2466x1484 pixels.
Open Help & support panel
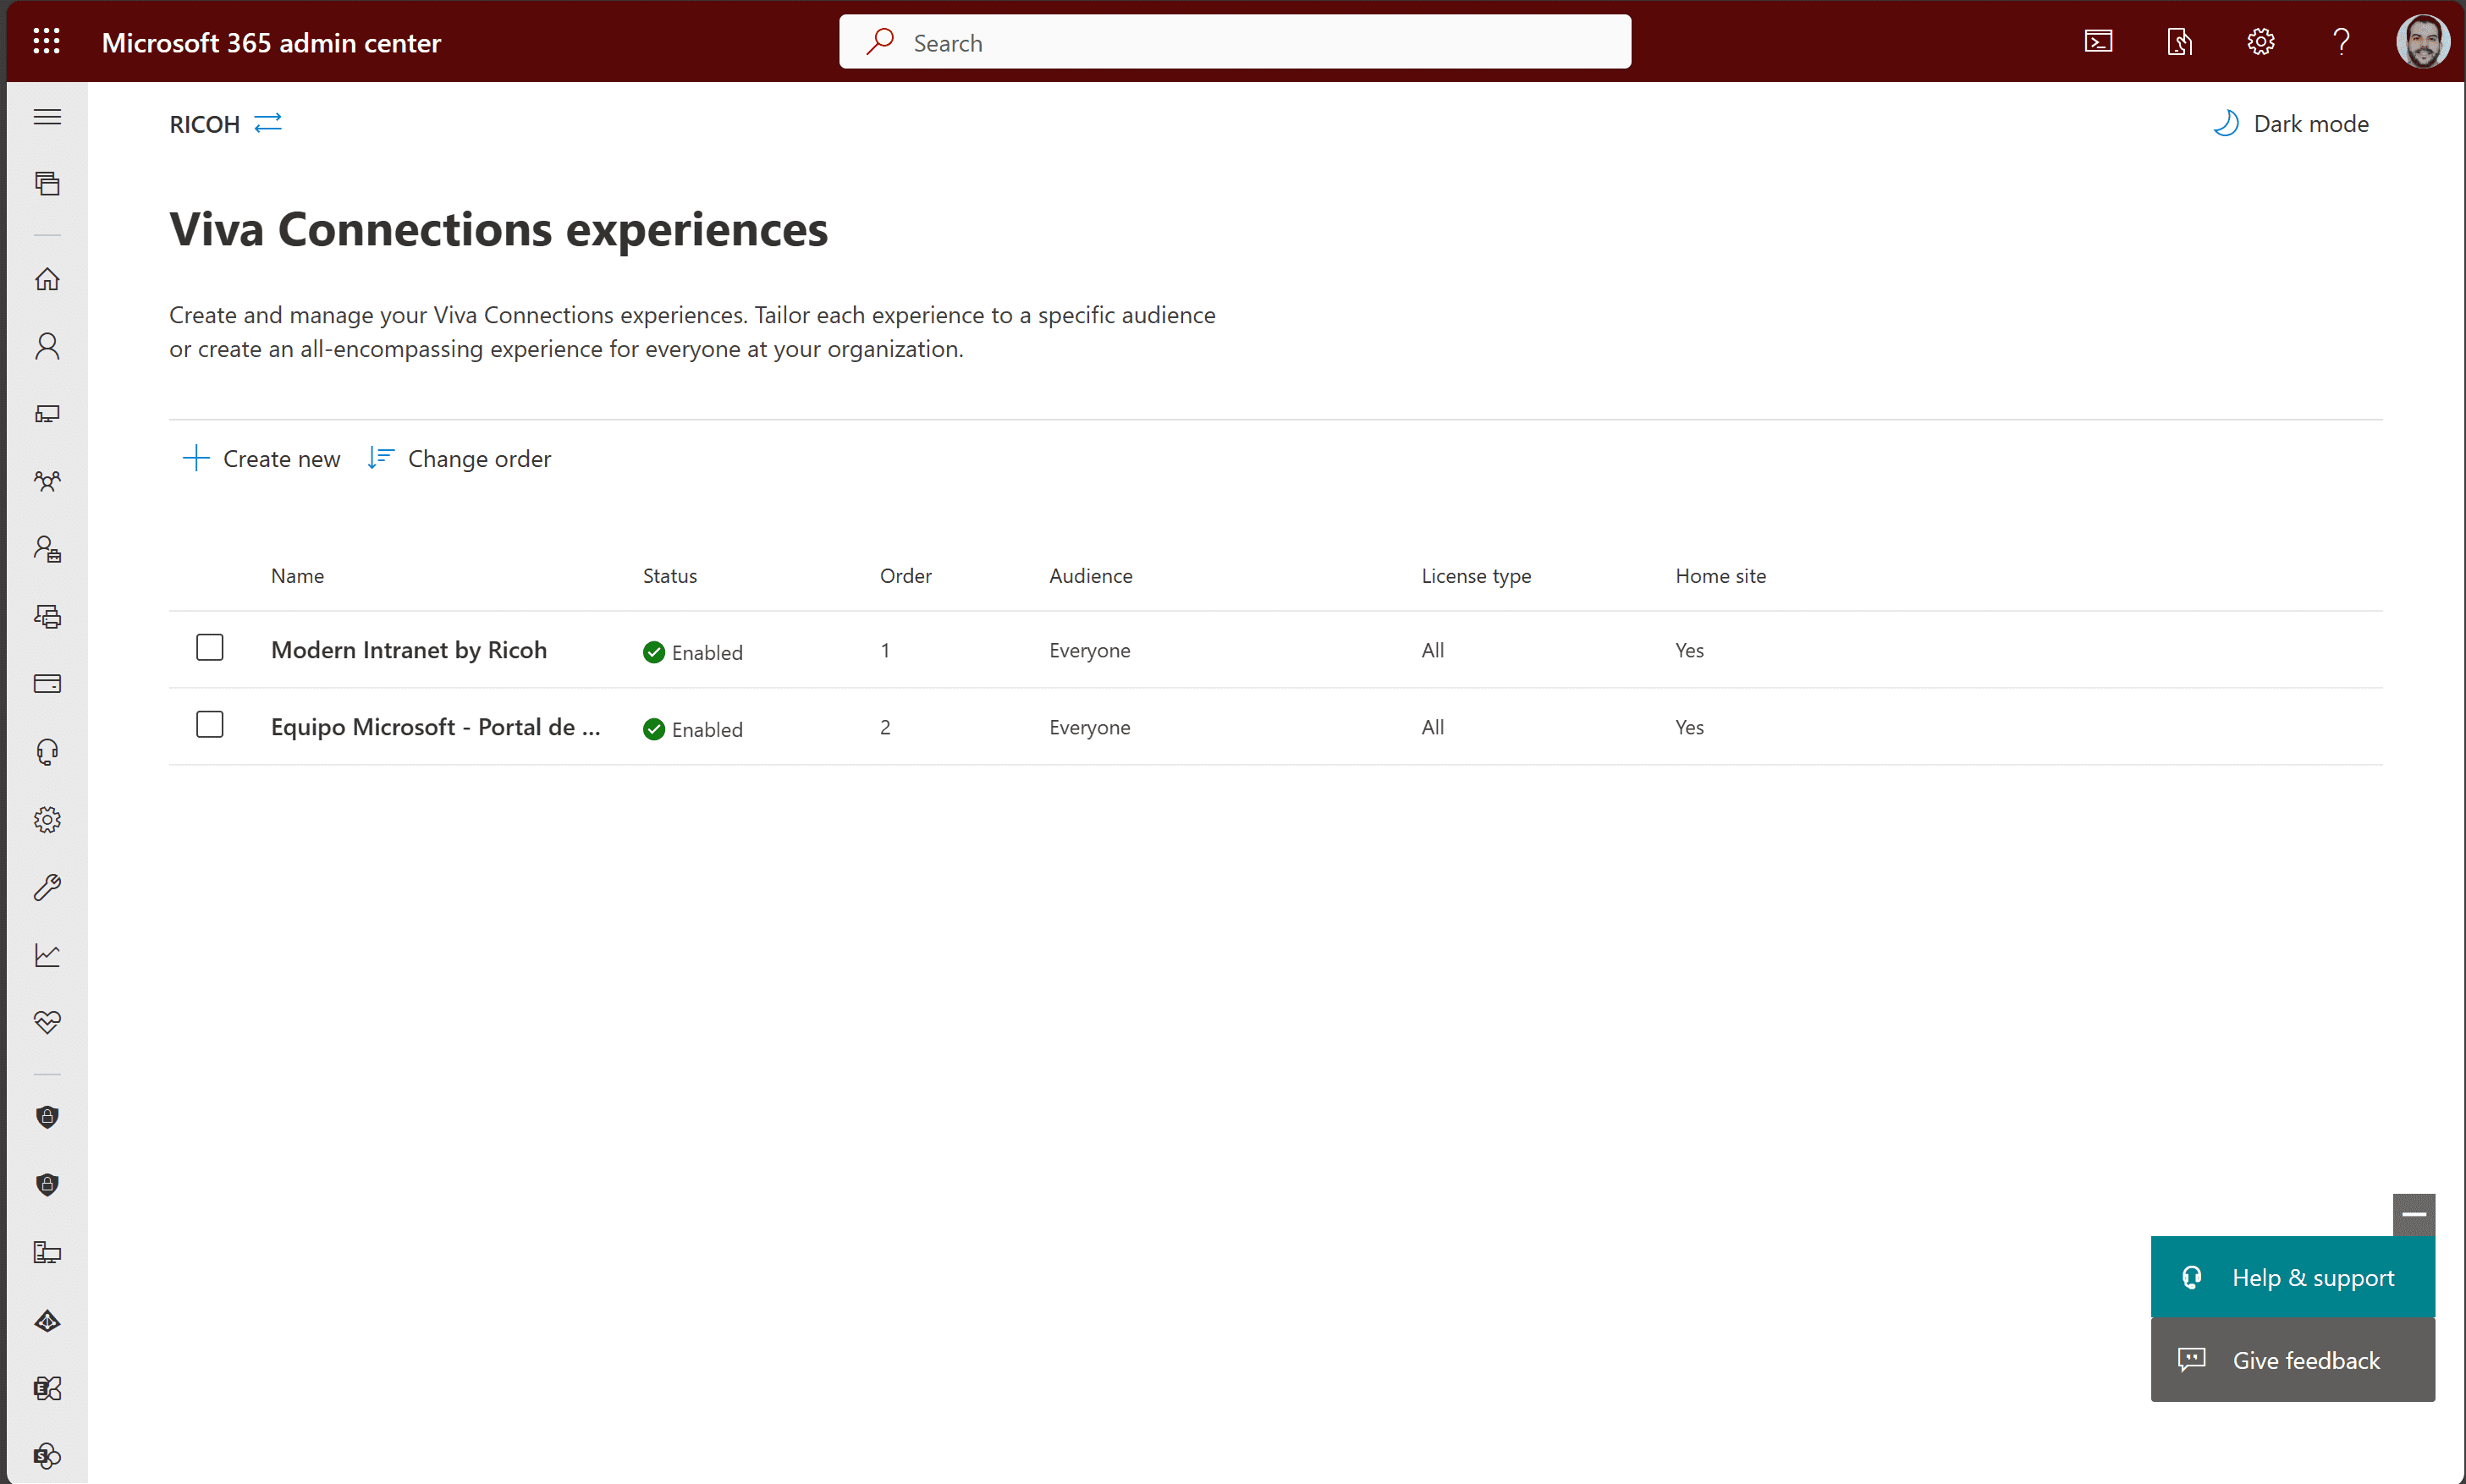(x=2292, y=1278)
